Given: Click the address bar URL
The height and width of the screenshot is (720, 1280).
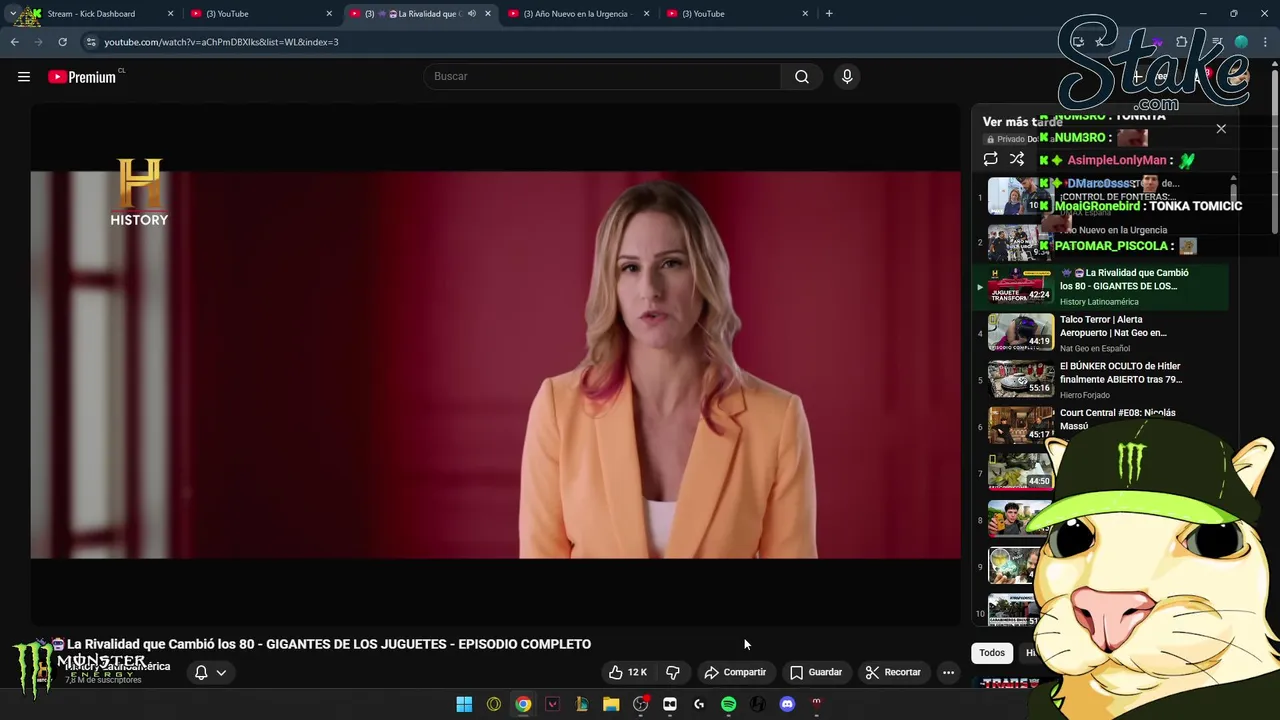Looking at the screenshot, I should point(221,42).
